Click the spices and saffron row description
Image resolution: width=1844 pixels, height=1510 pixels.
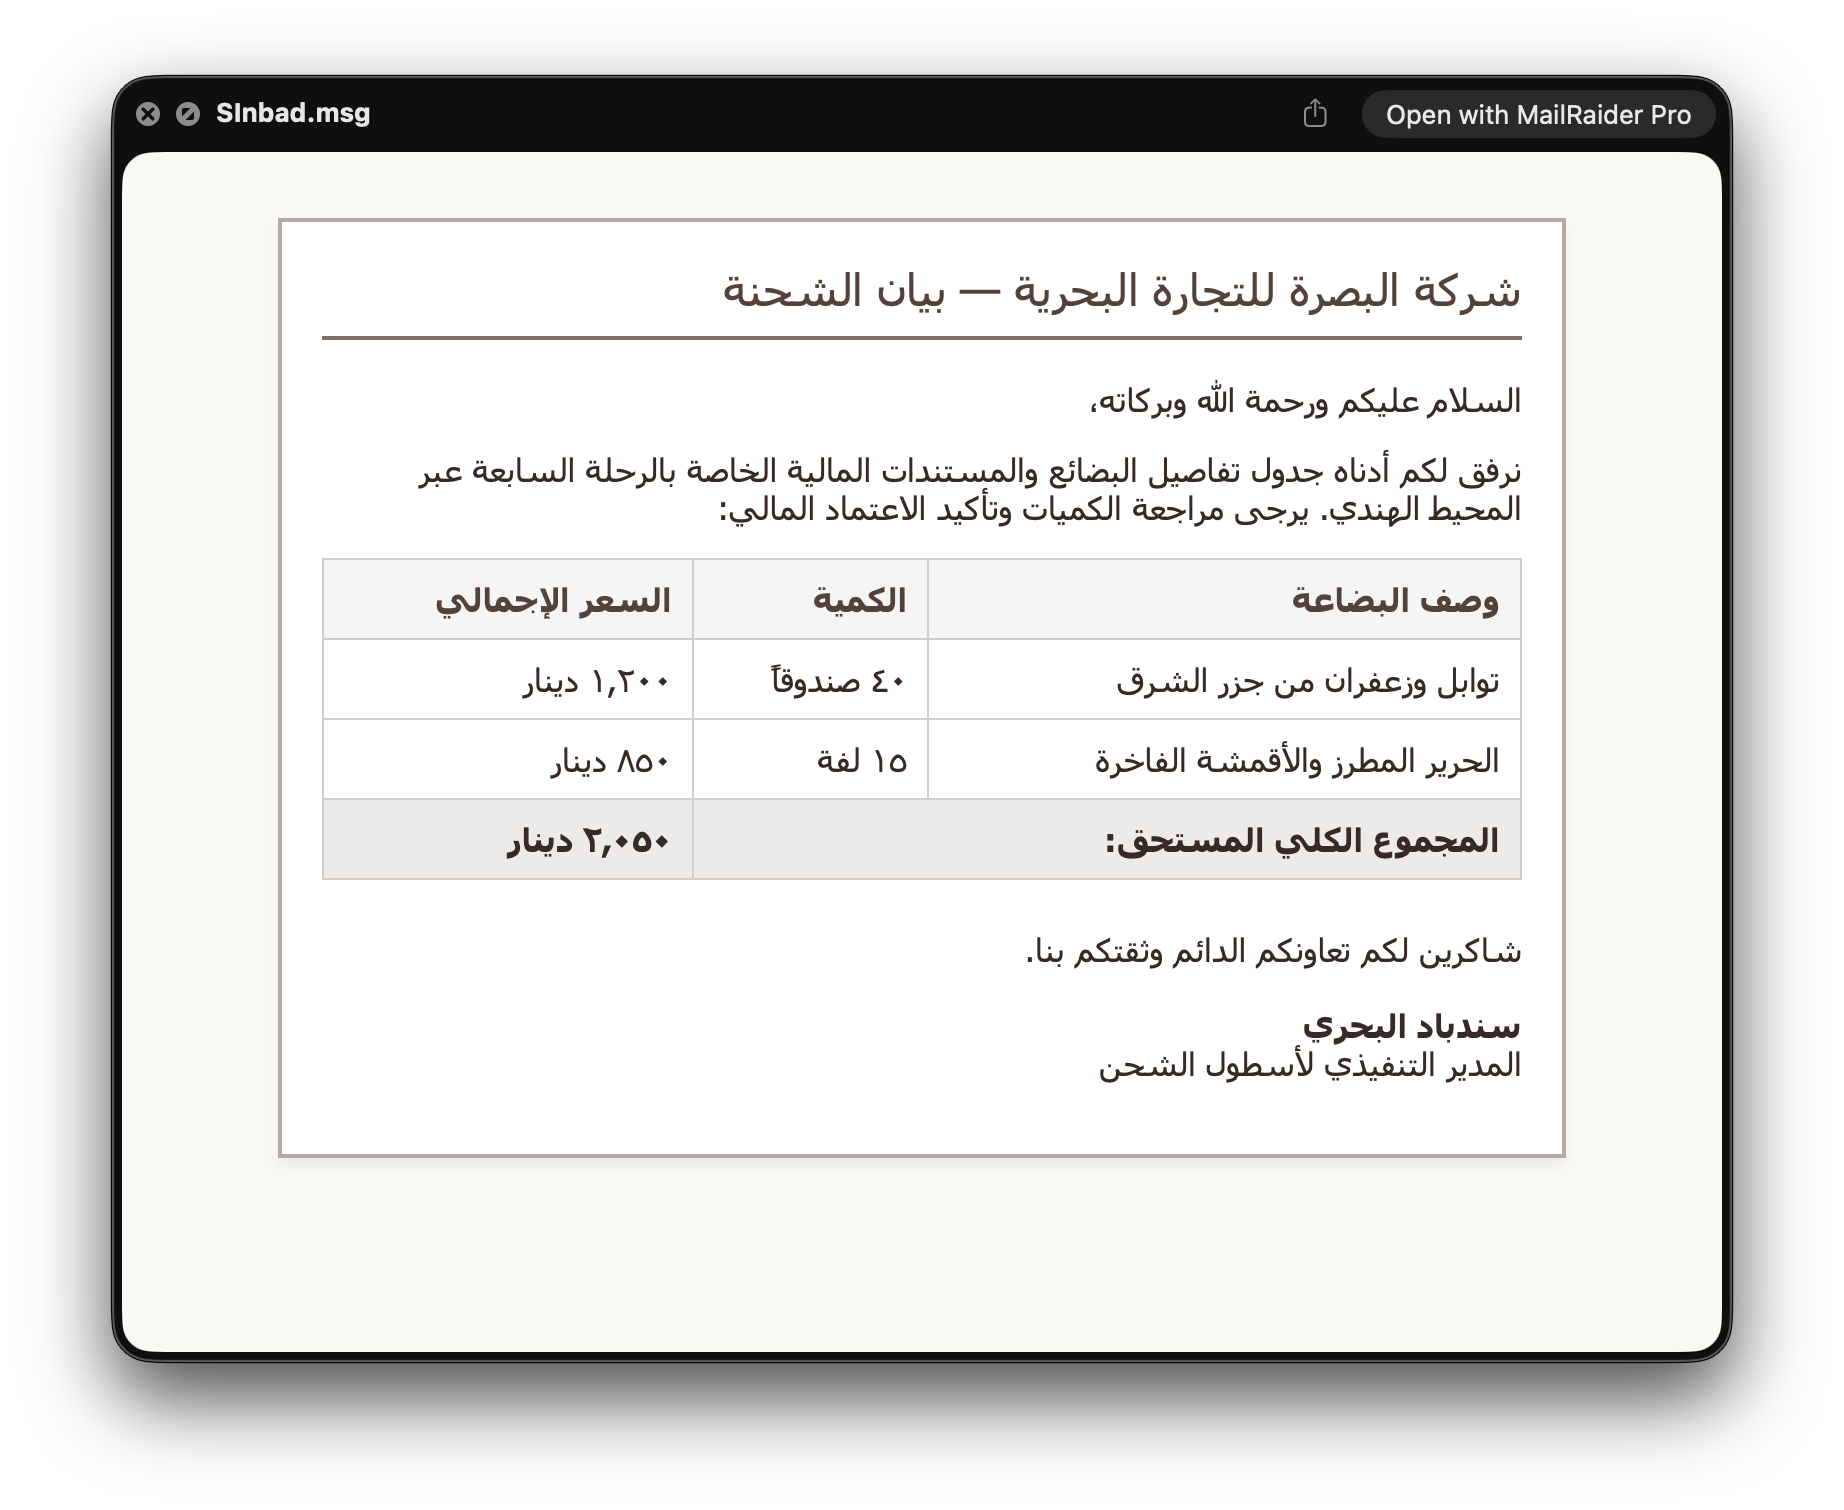point(1308,681)
